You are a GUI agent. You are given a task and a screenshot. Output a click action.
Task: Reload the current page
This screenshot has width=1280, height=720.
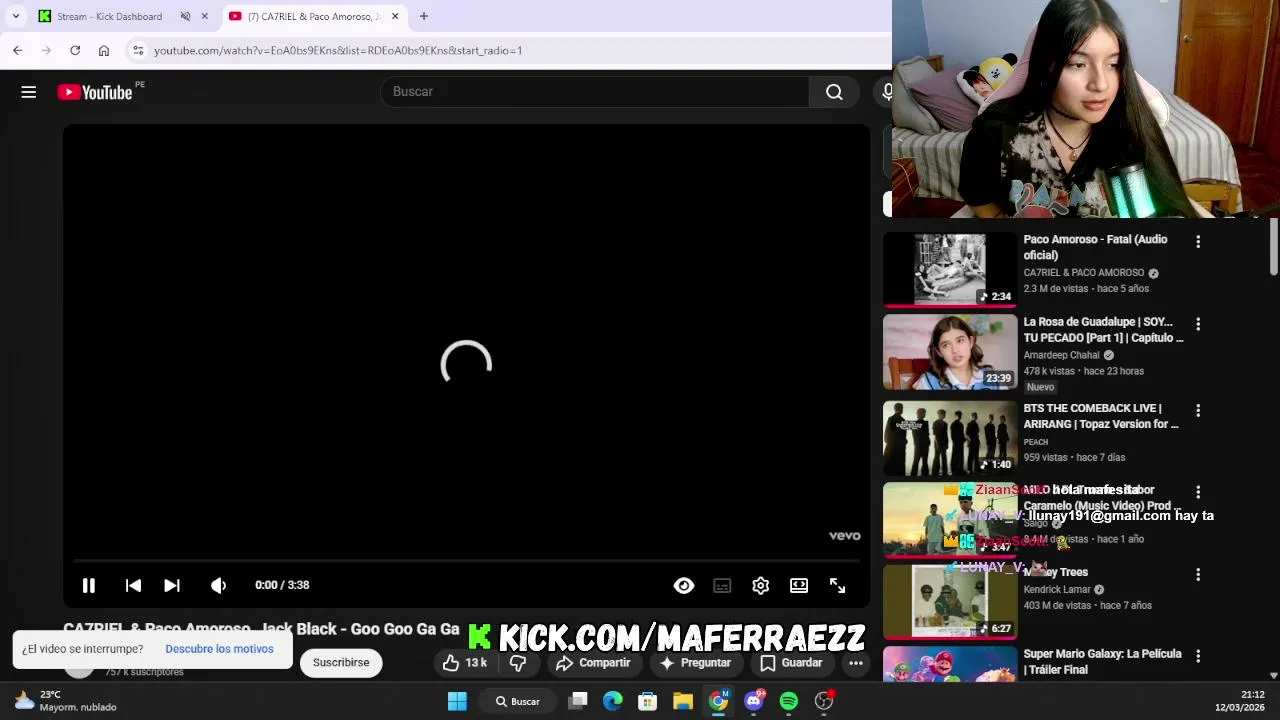point(75,50)
